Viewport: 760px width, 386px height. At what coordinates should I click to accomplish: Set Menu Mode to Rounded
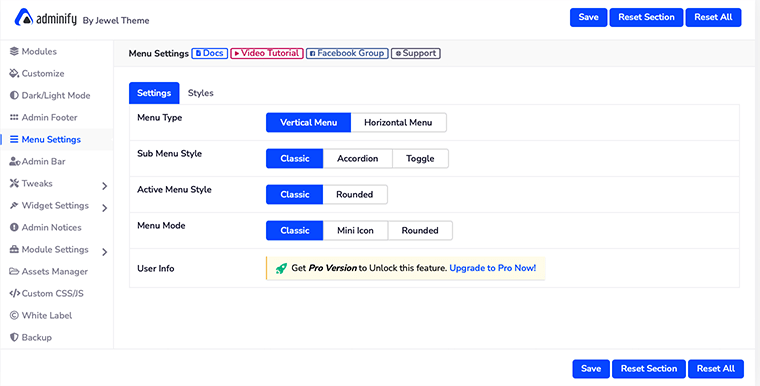click(x=420, y=231)
